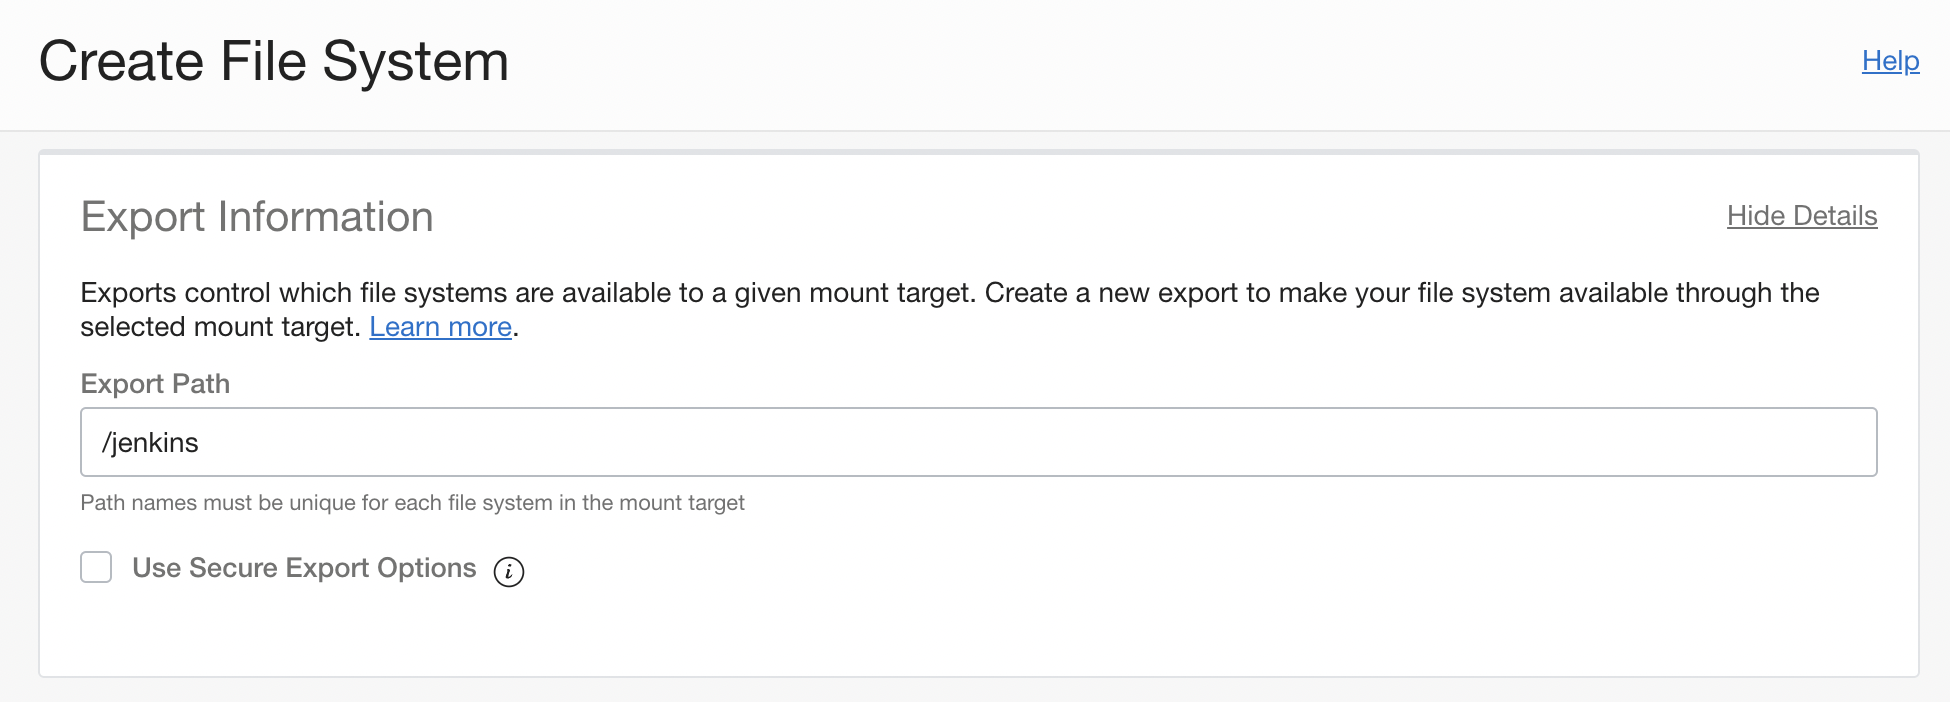
Task: Click the Create File System page title
Action: [x=274, y=61]
